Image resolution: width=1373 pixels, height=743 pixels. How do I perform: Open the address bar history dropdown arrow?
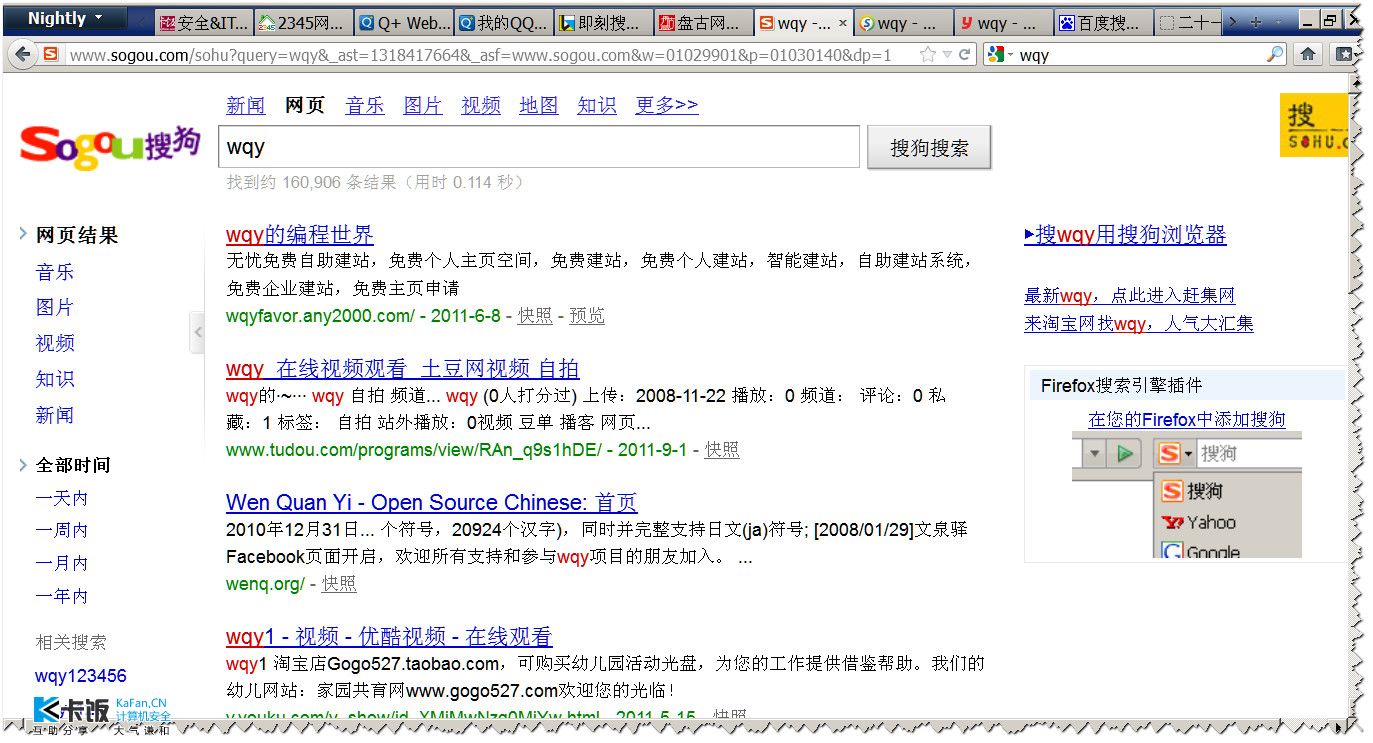tap(947, 55)
